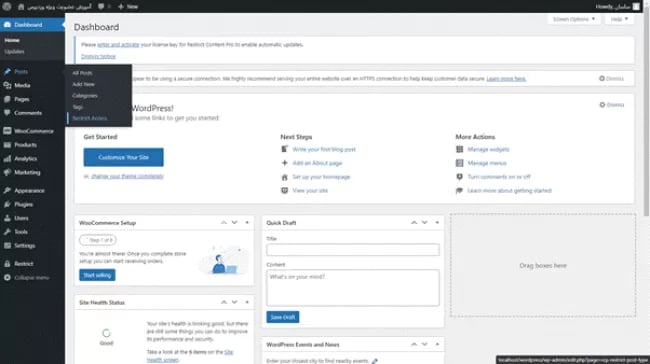Toggle Site Health Status panel collapse
650x364 pixels.
point(247,302)
